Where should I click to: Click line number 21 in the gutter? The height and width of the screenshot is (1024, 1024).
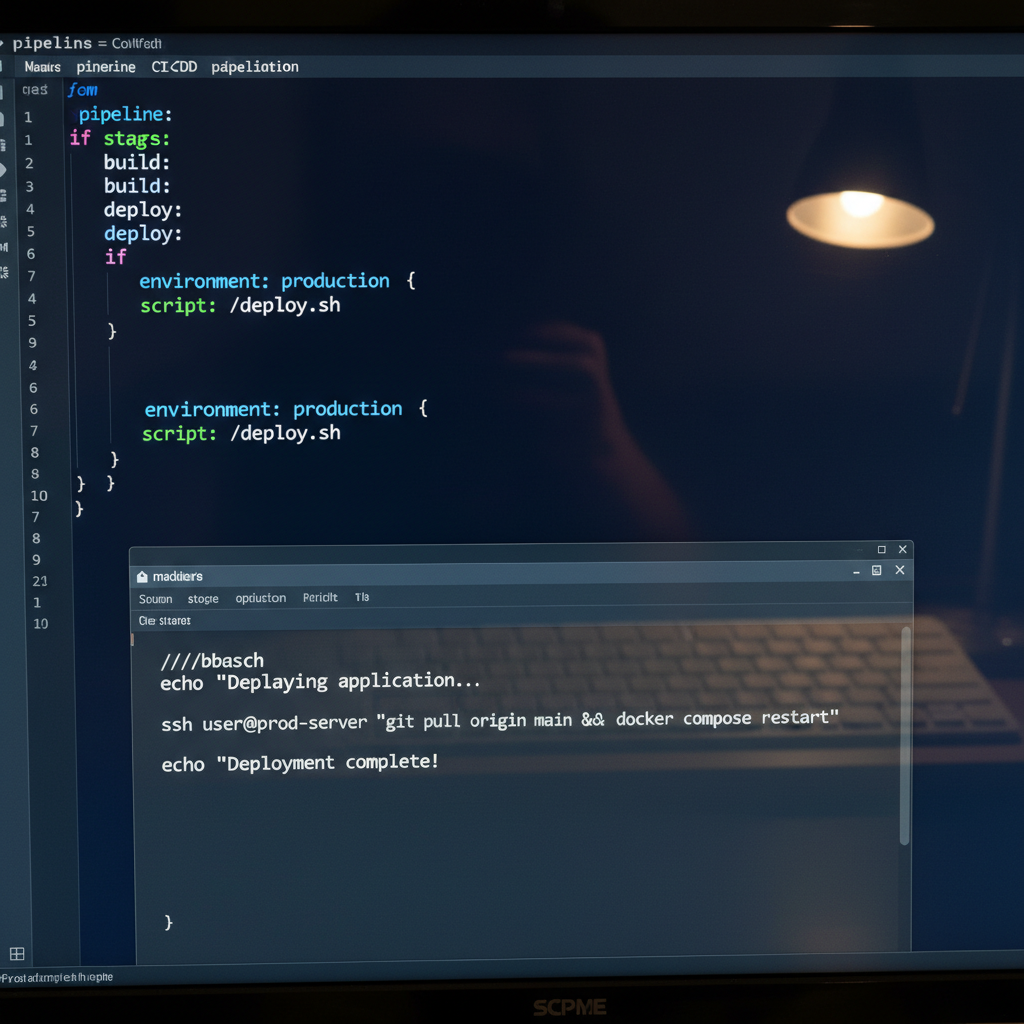click(x=40, y=581)
